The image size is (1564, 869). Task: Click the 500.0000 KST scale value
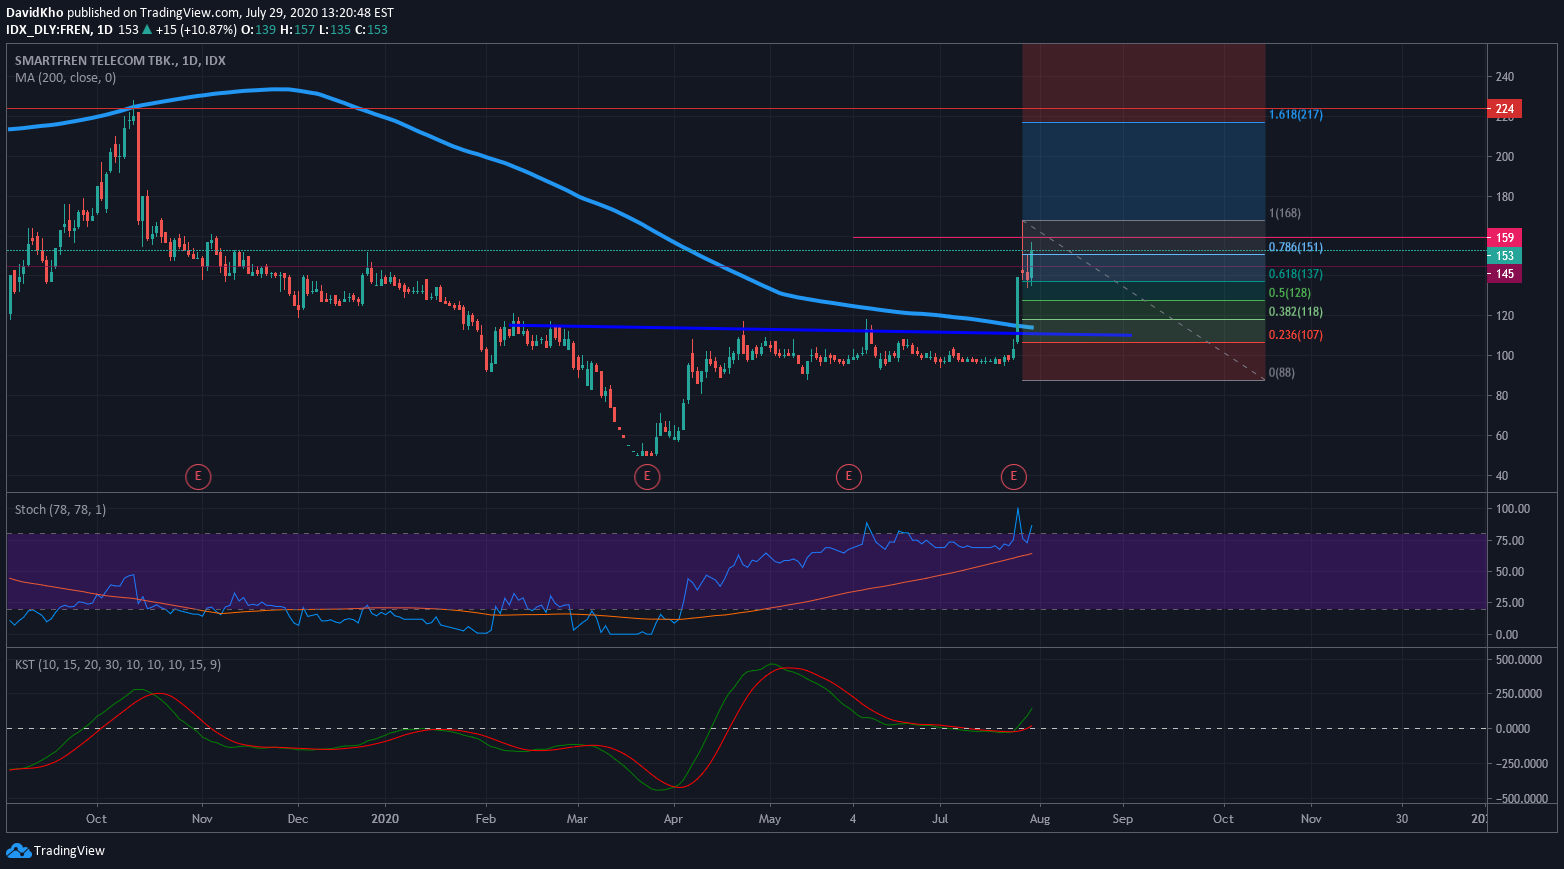(1519, 660)
